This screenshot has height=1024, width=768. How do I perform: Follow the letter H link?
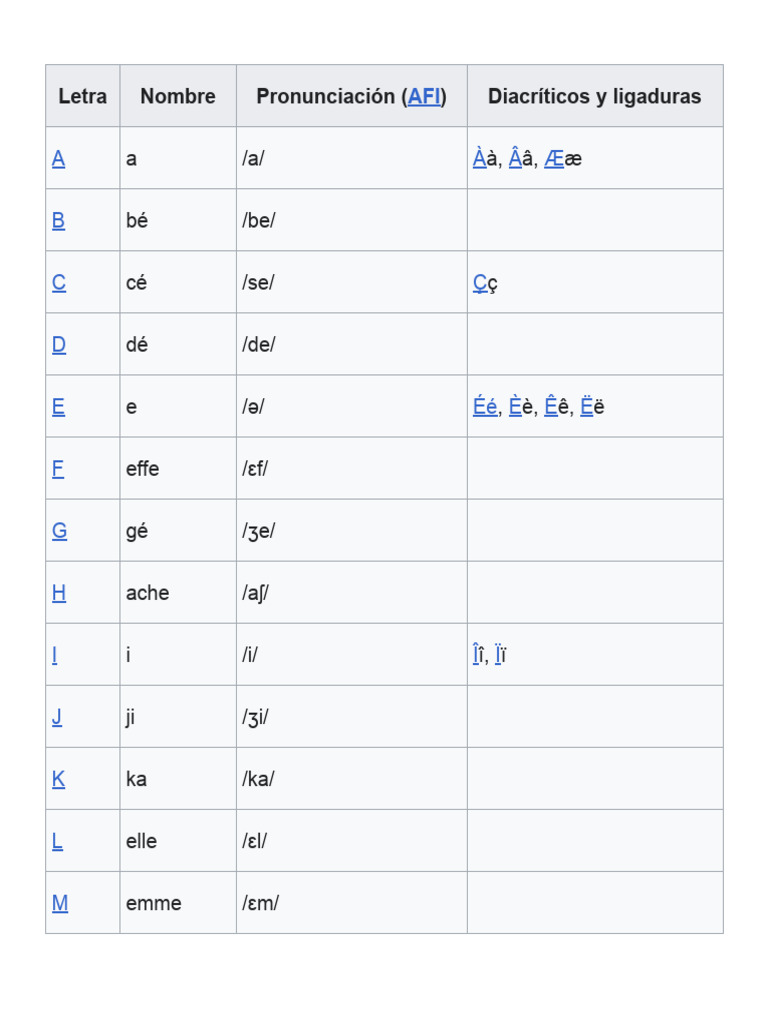pos(59,593)
